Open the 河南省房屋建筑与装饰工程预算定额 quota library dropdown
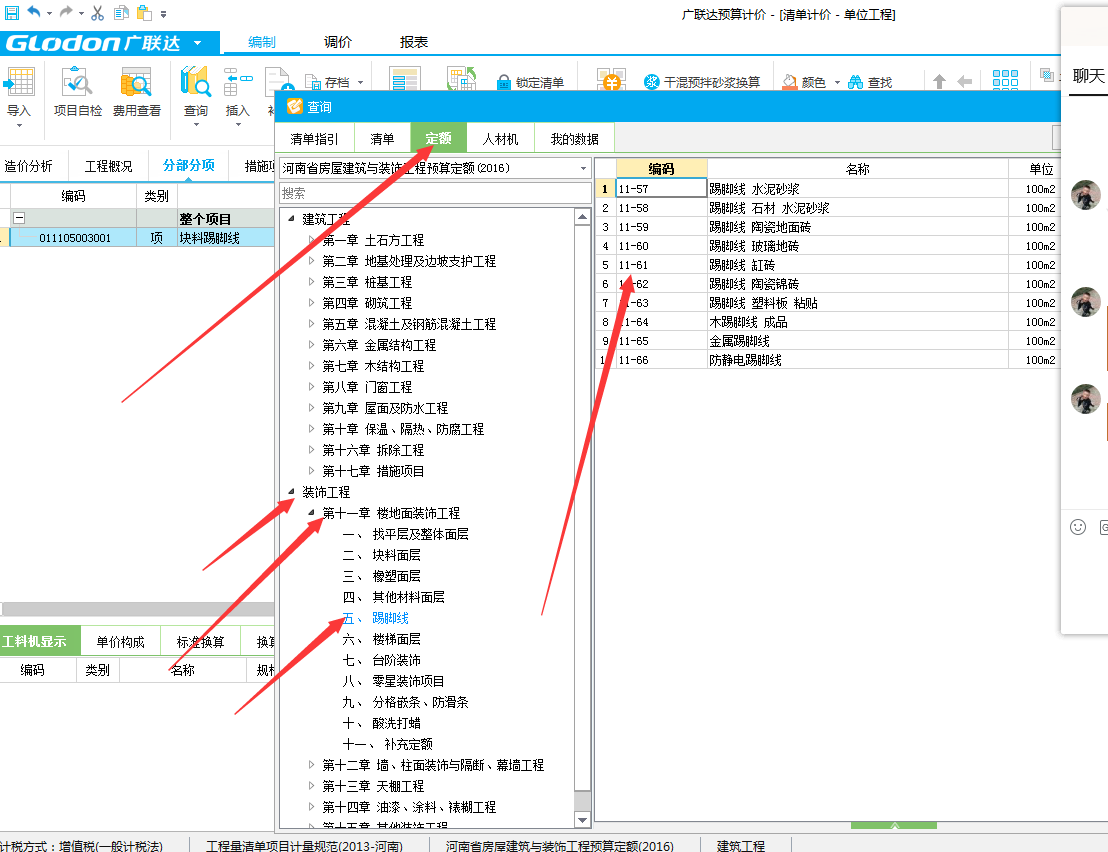This screenshot has height=852, width=1108. point(583,168)
